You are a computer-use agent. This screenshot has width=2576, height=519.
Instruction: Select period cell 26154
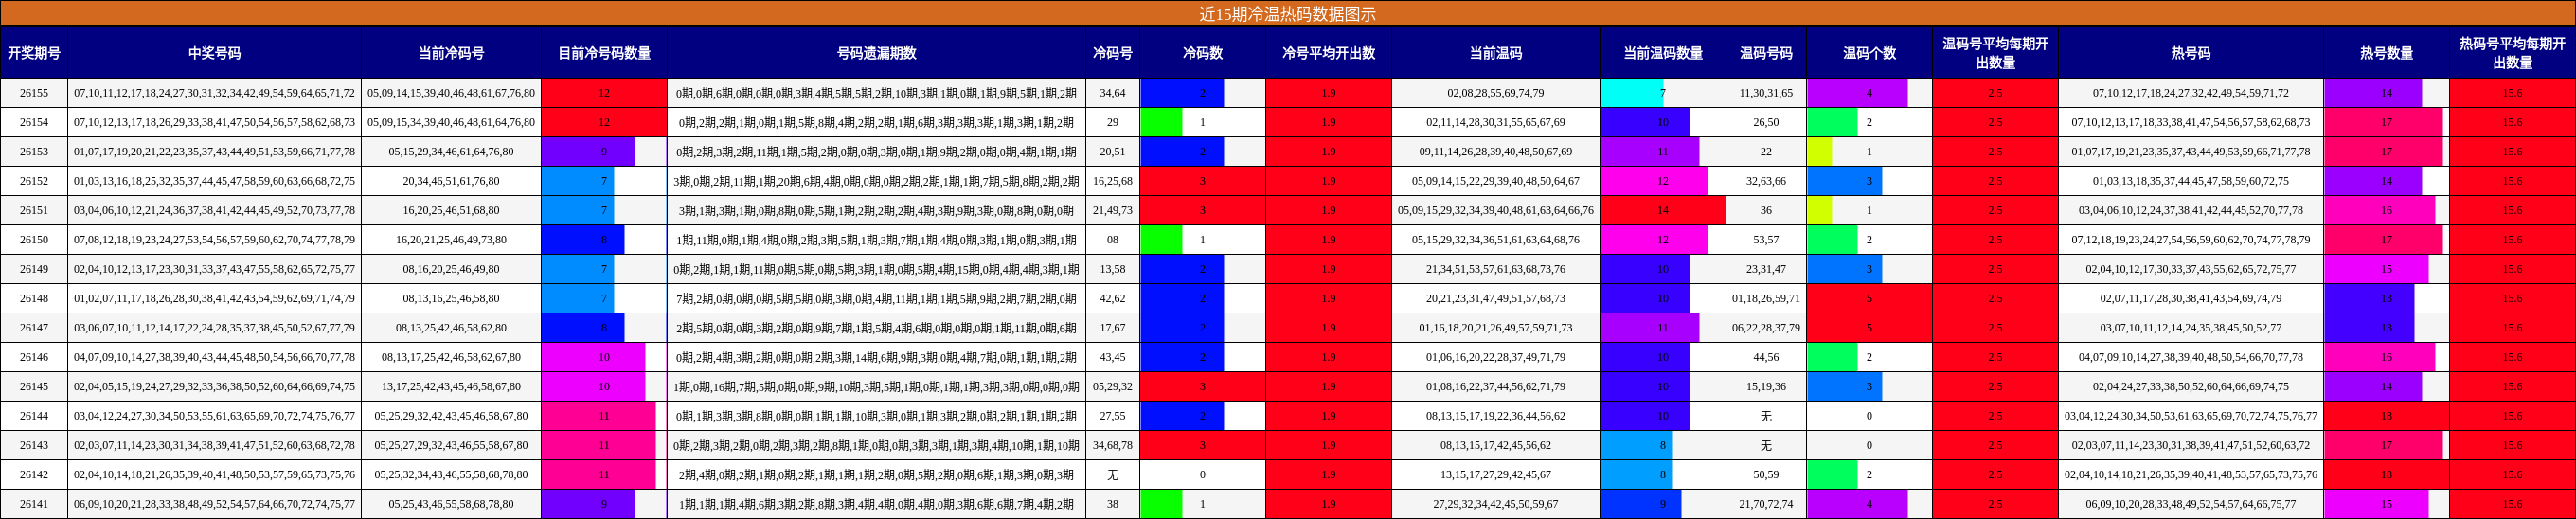click(x=34, y=122)
